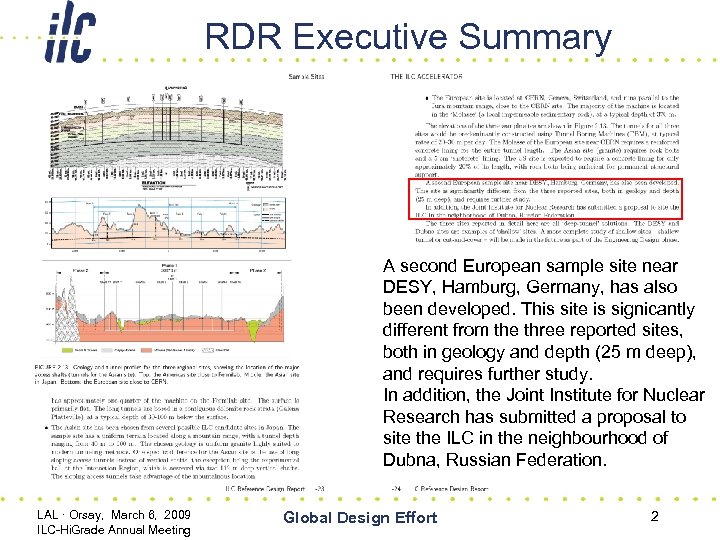Click 'ILC Reference Design Report' page footer
Screen dimensions: 720x540
[x=265, y=489]
